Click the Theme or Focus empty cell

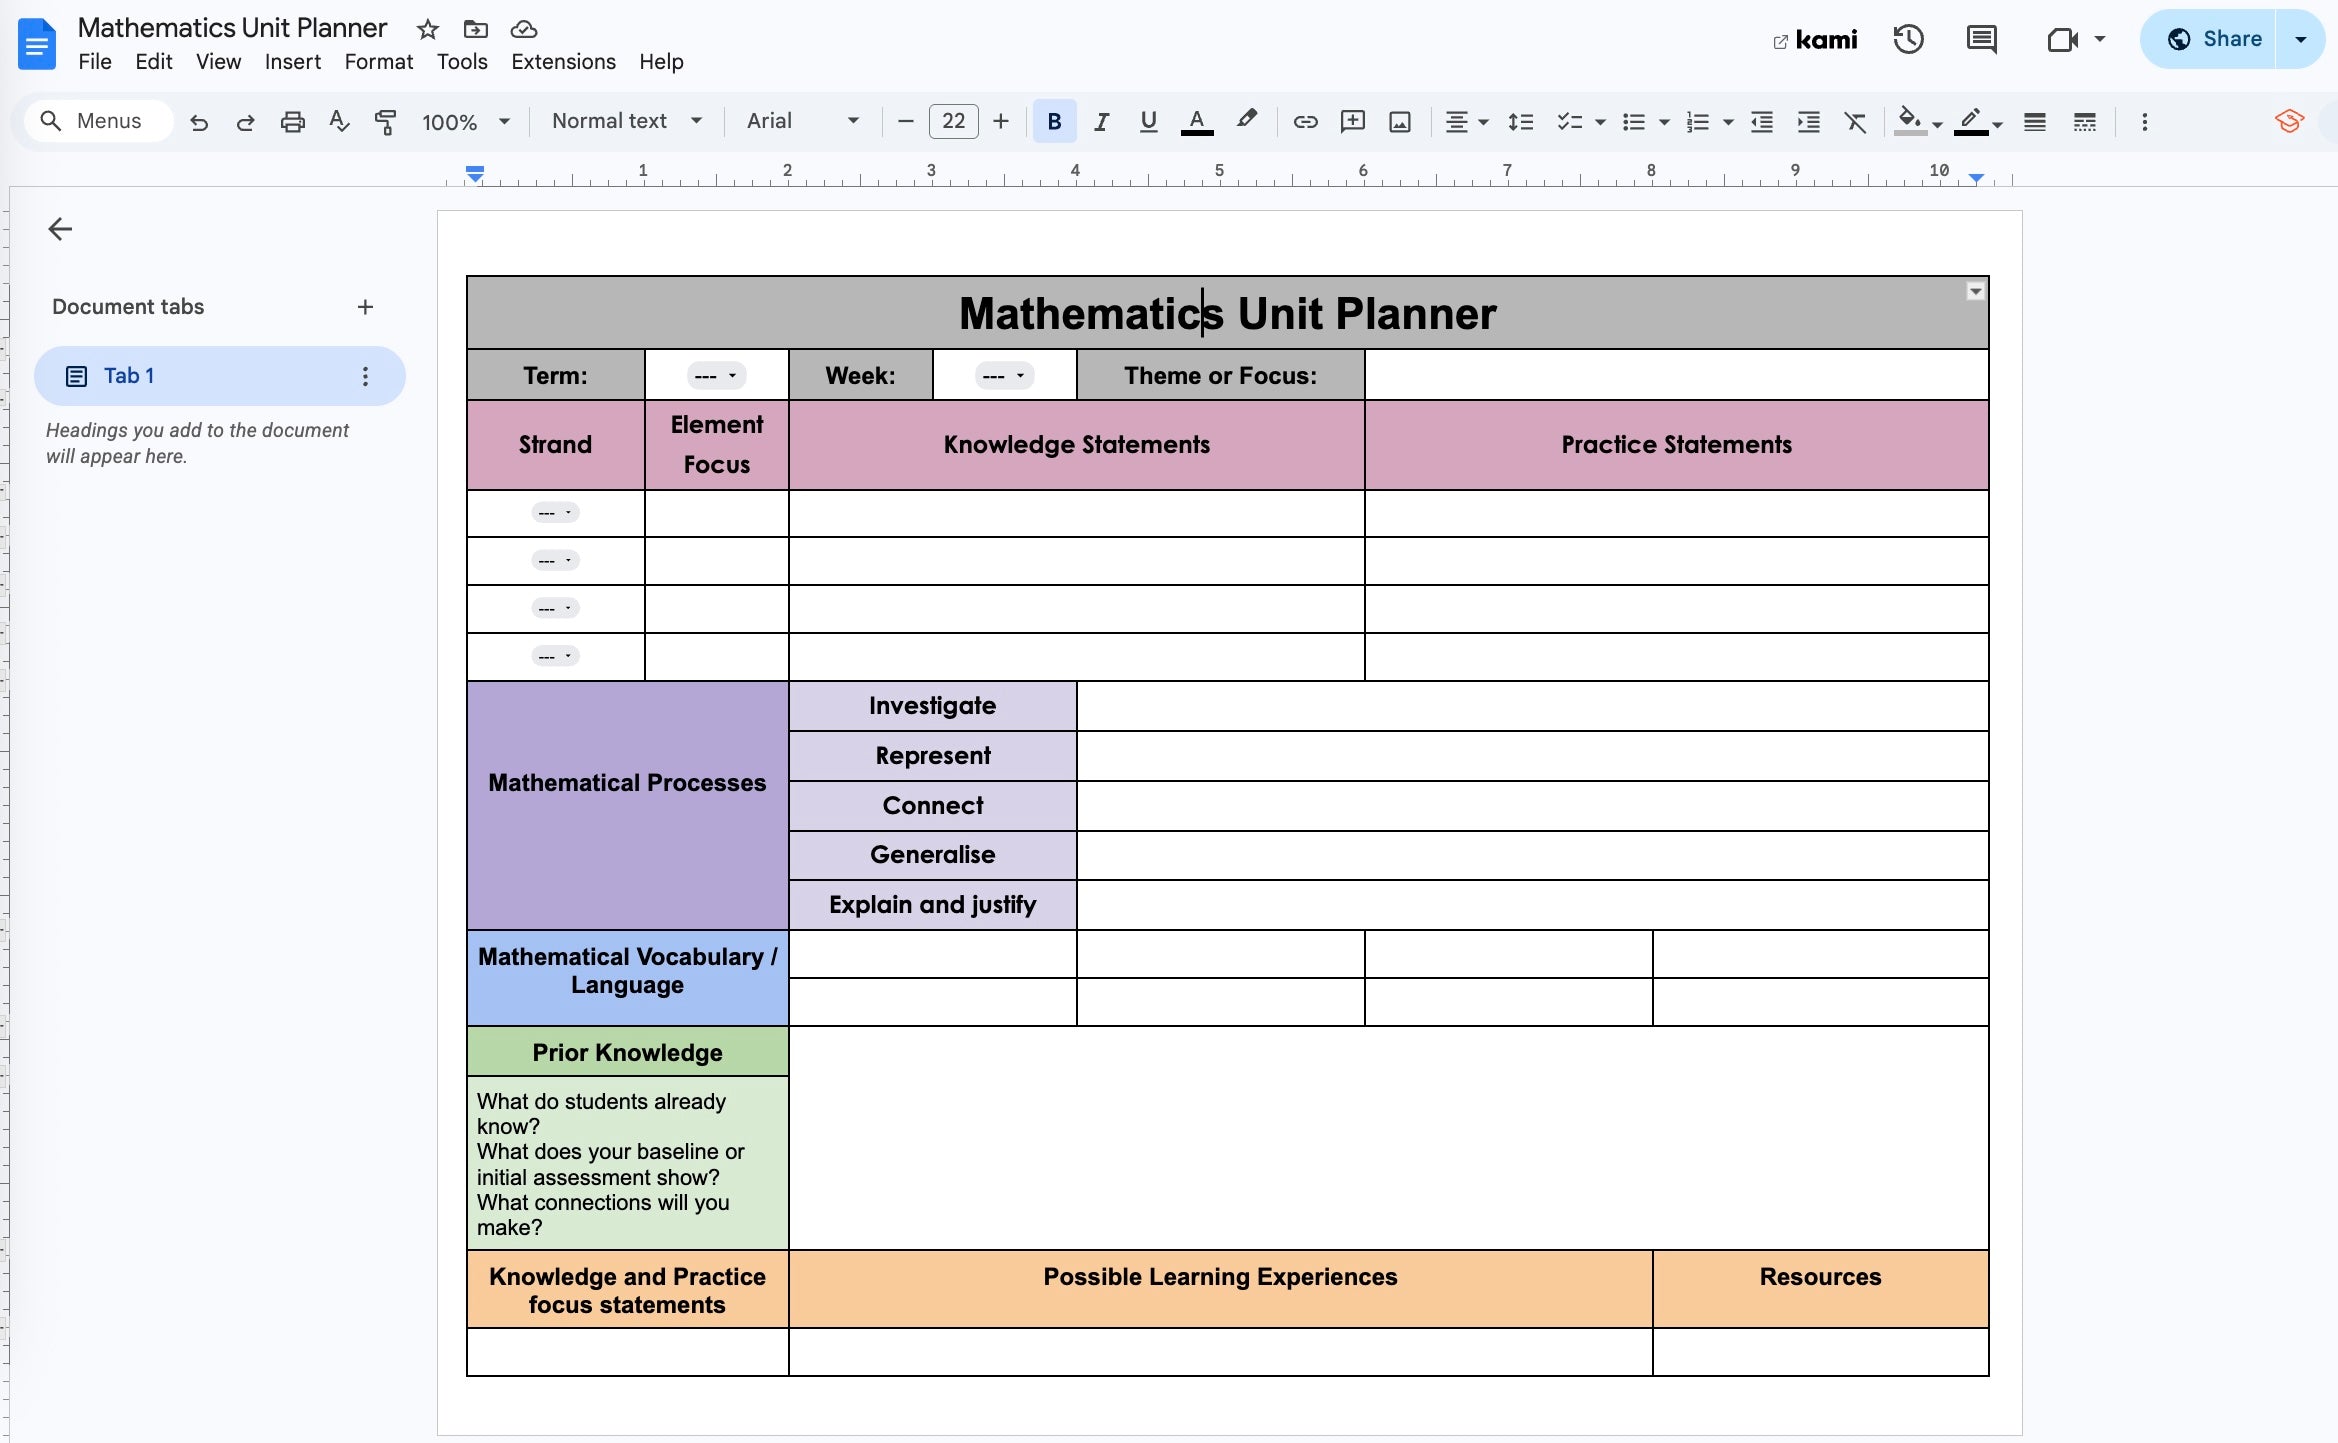click(x=1677, y=375)
